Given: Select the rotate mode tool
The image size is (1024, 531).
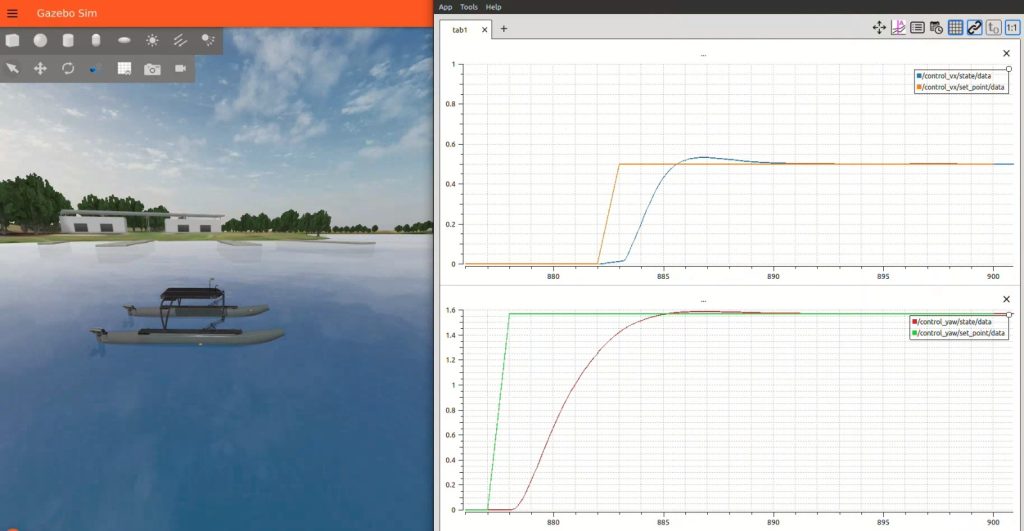Looking at the screenshot, I should [x=69, y=69].
